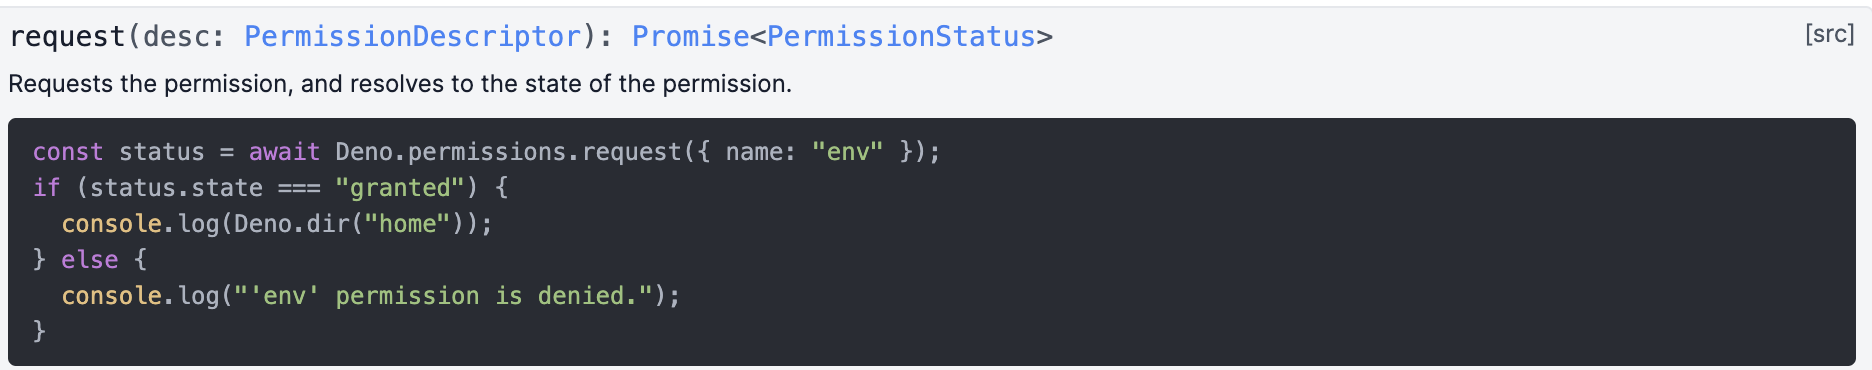The width and height of the screenshot is (1872, 370).
Task: Click the desc parameter name in signature
Action: click(x=175, y=37)
